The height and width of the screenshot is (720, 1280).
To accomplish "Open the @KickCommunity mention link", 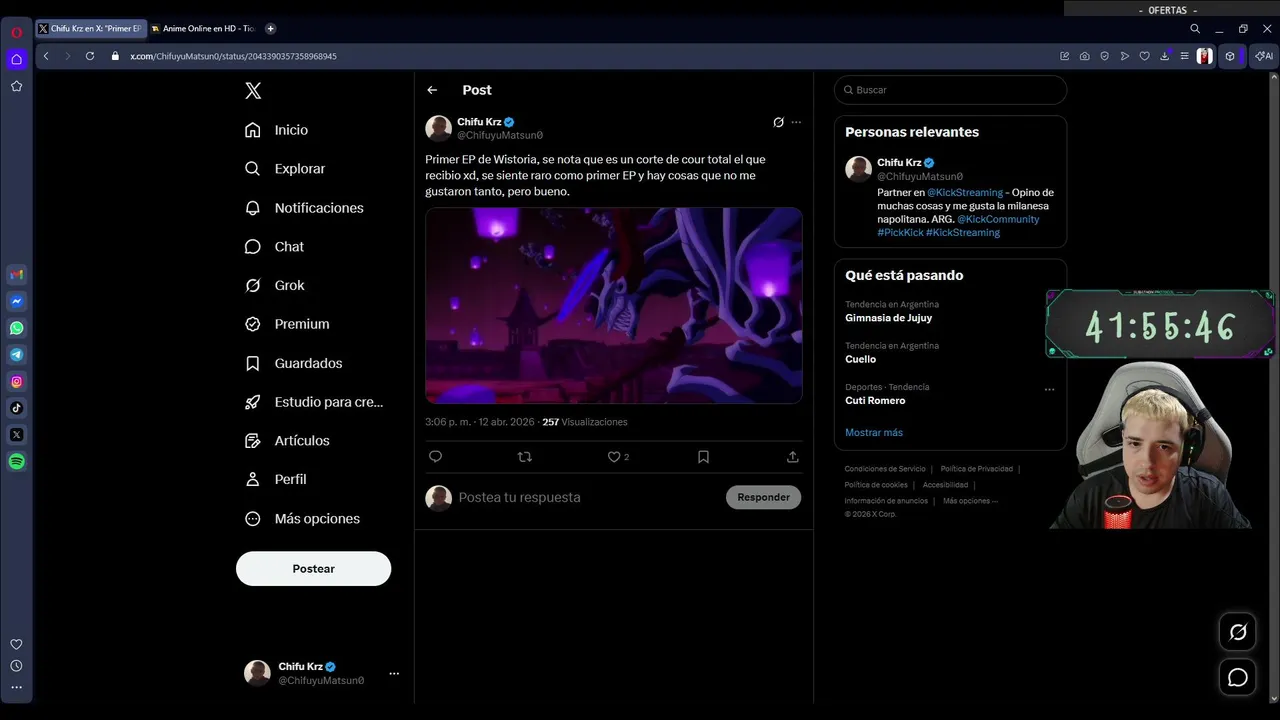I will click(998, 219).
